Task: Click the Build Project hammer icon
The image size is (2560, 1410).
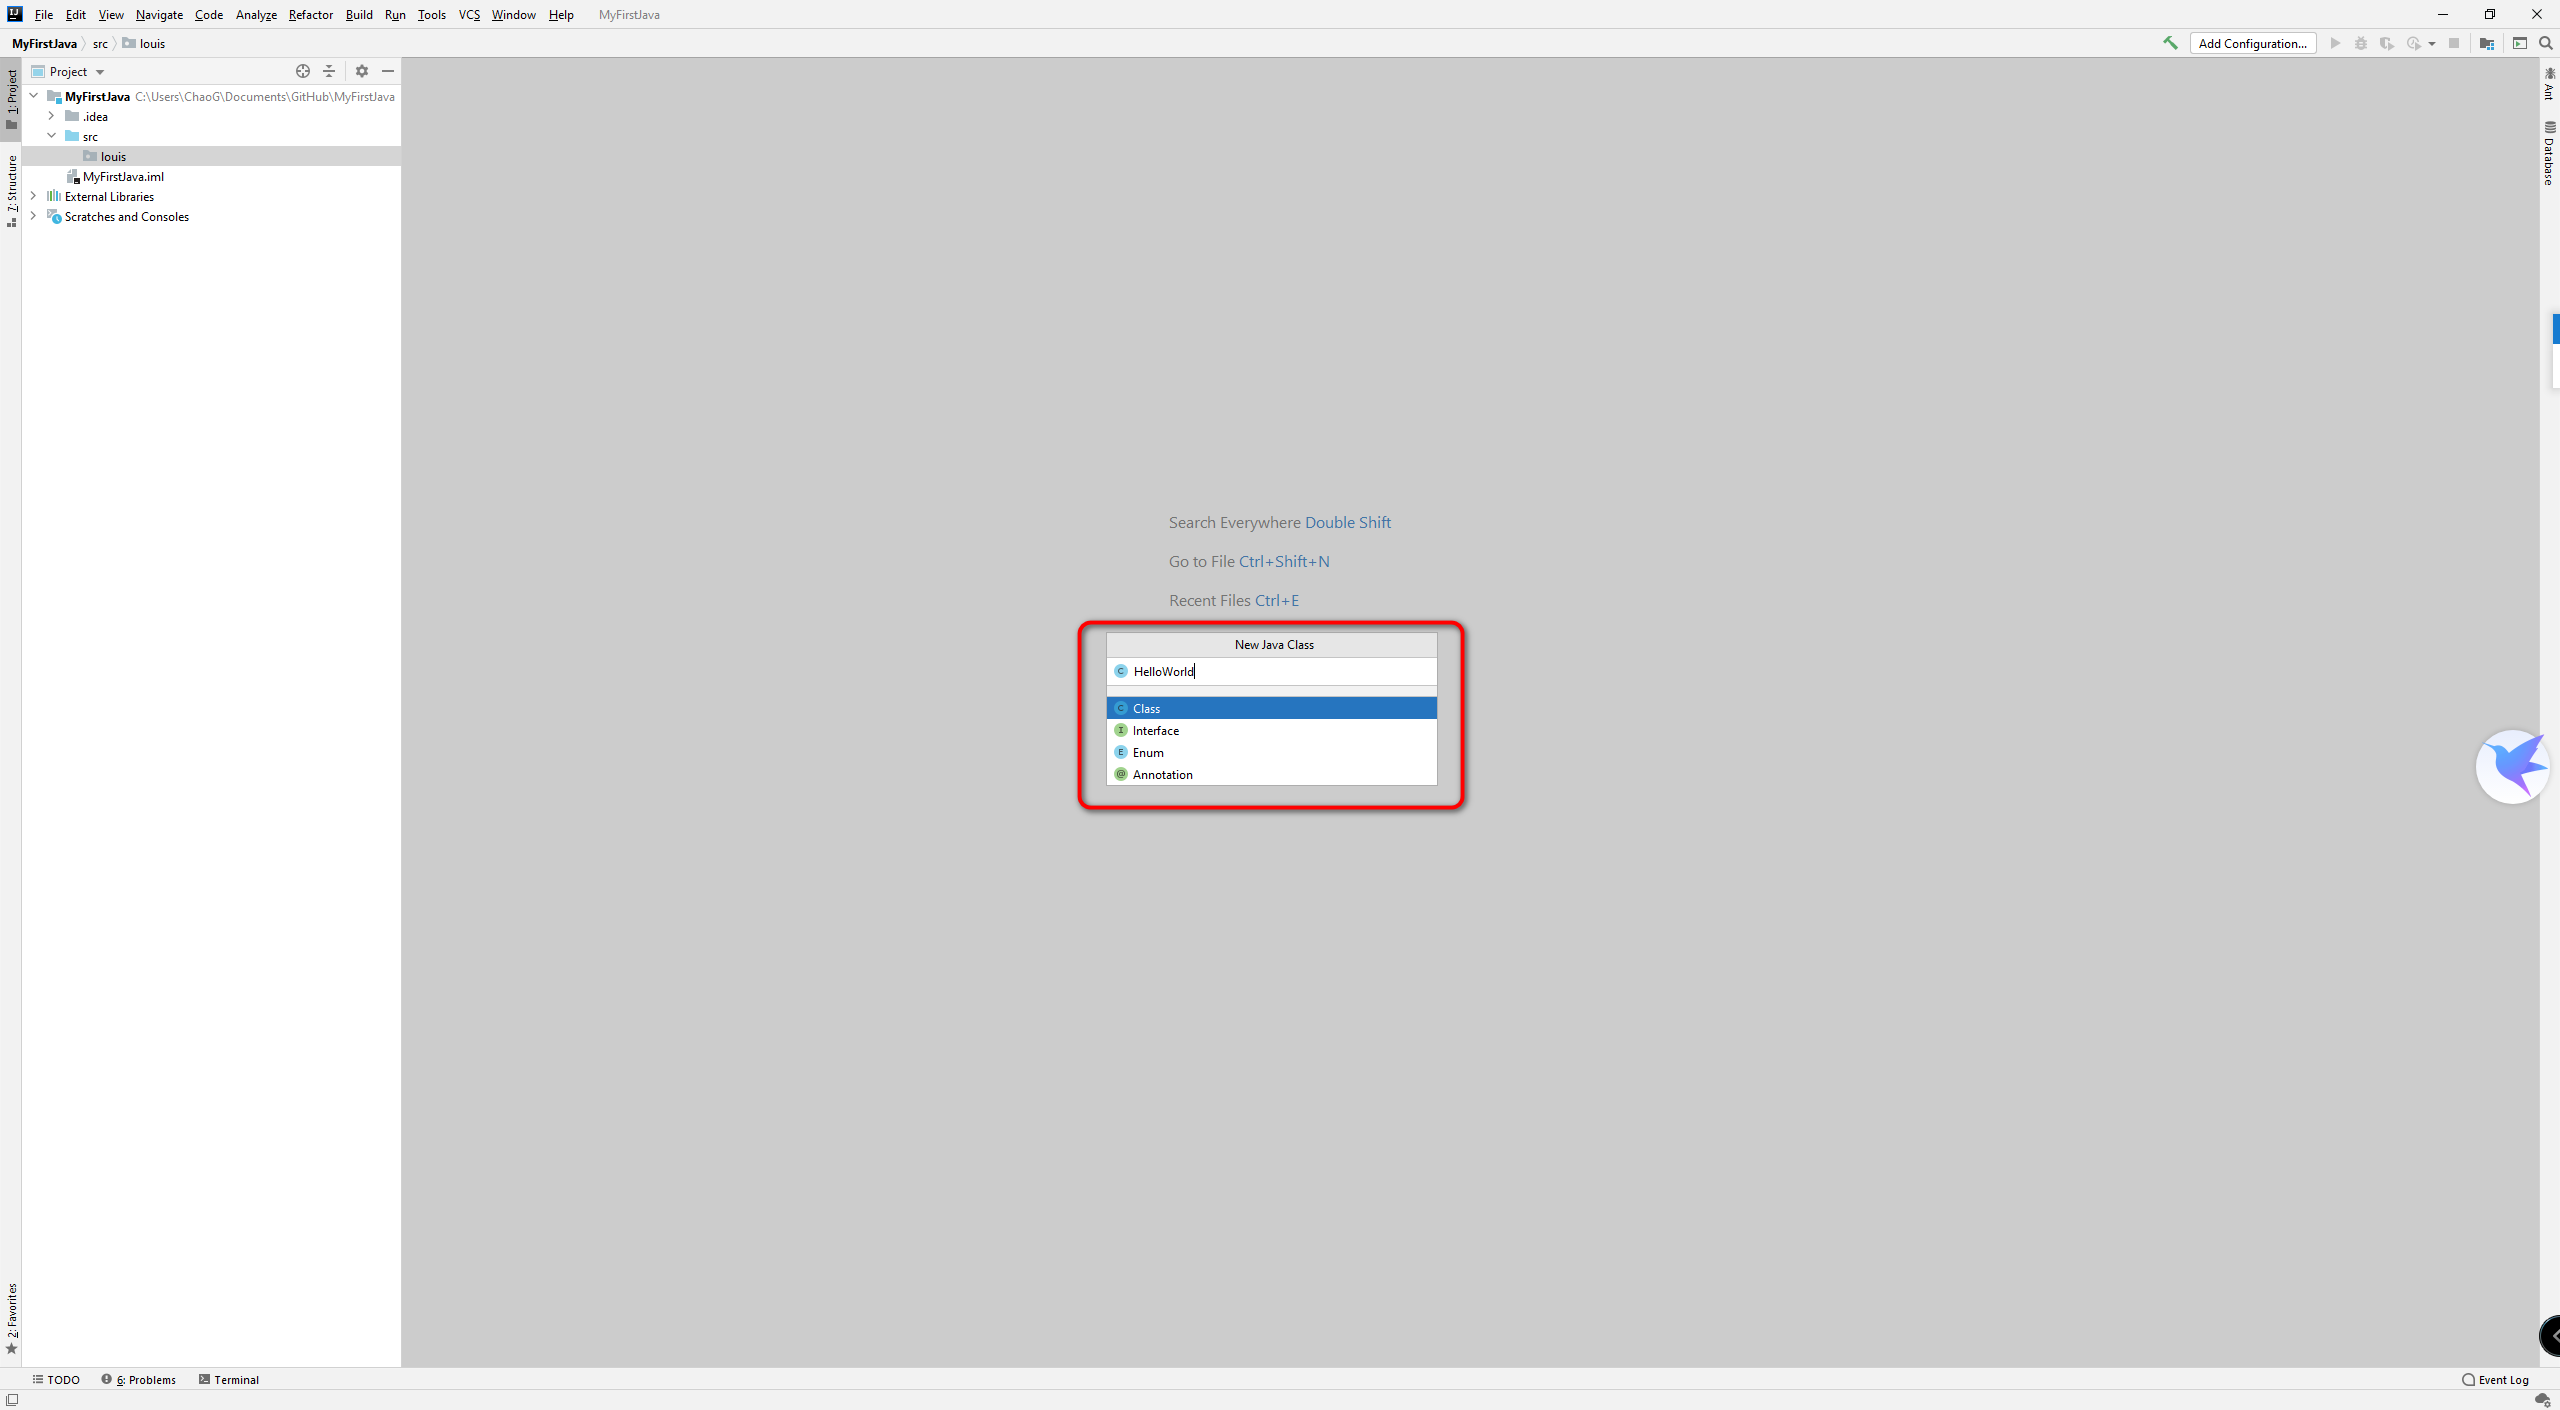Action: point(2170,43)
